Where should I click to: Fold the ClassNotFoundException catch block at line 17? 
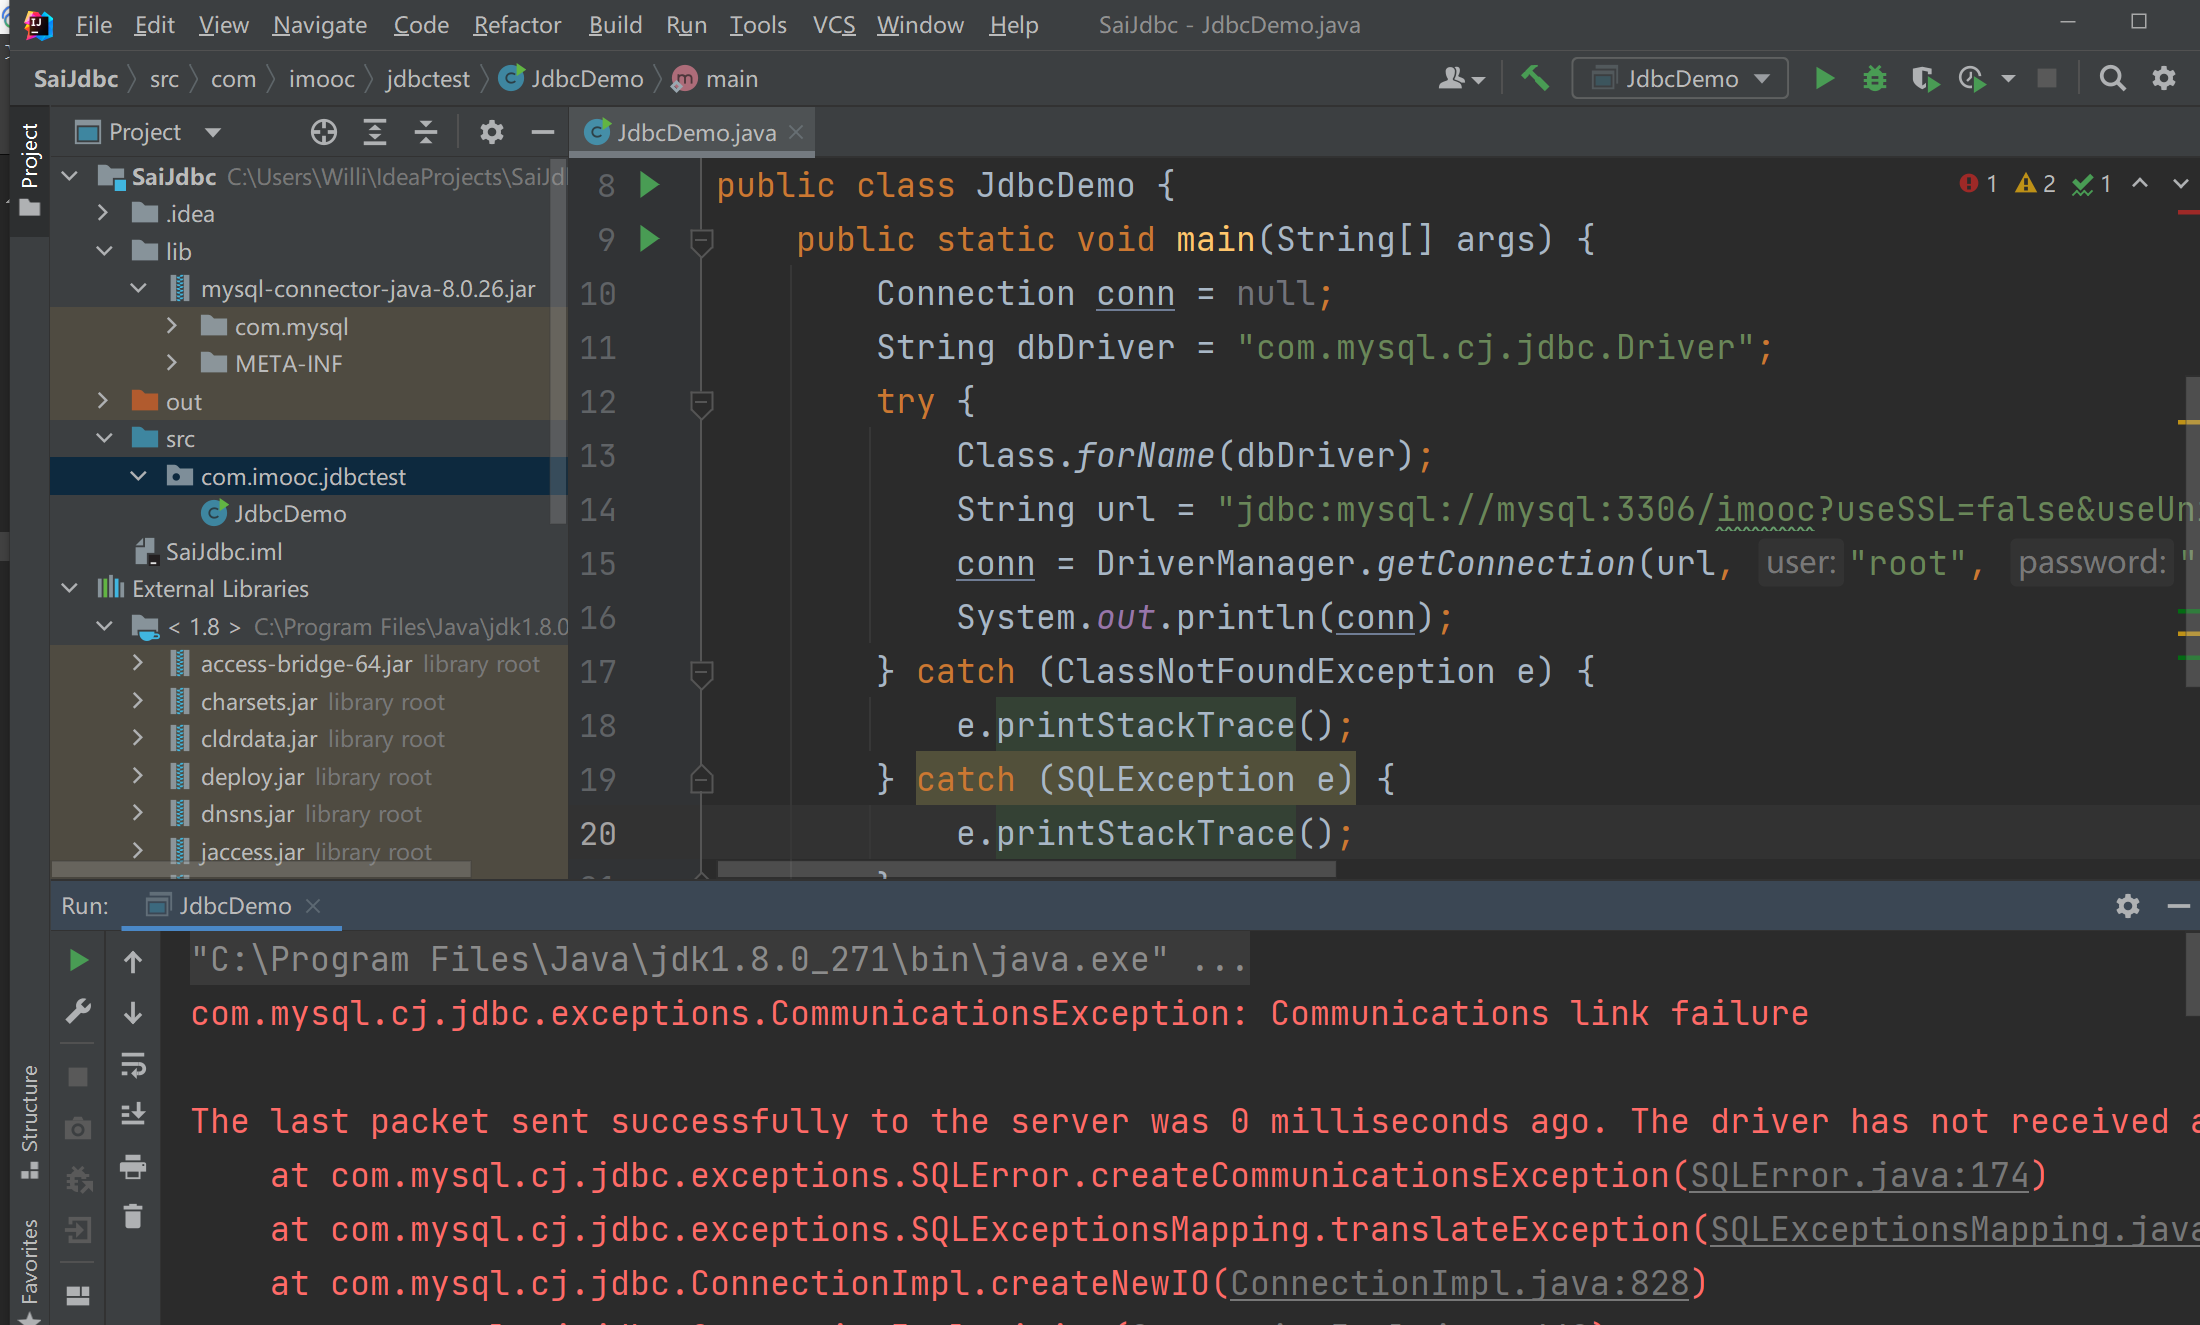(x=702, y=672)
